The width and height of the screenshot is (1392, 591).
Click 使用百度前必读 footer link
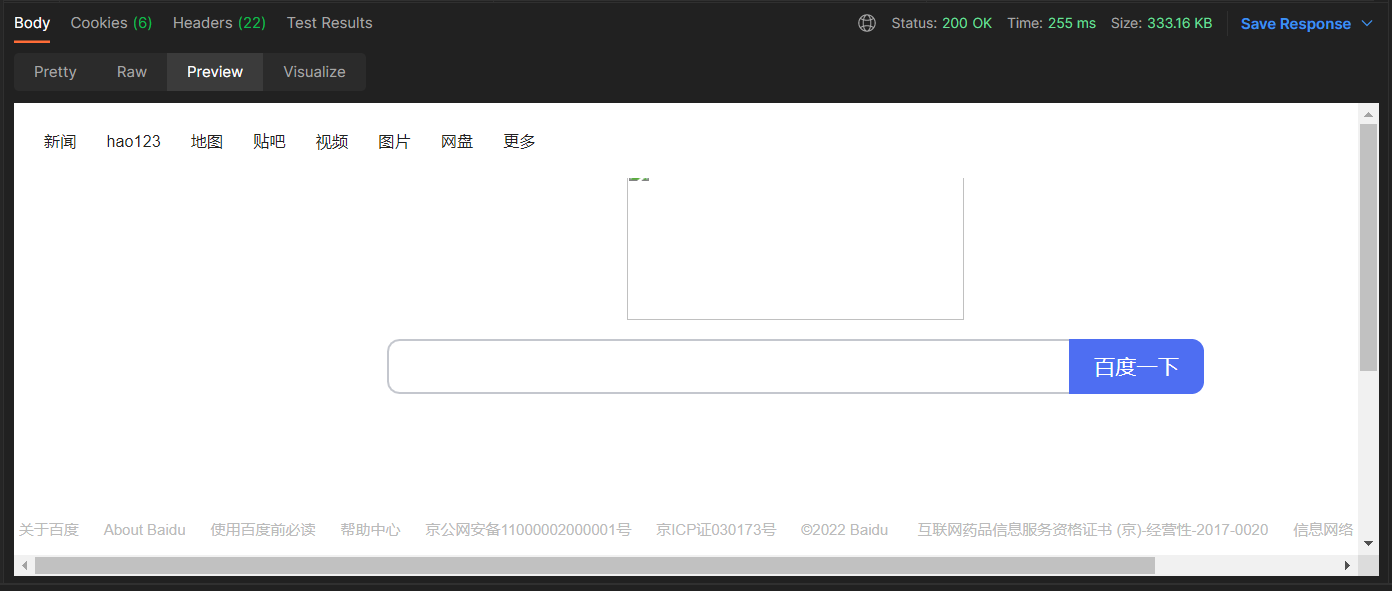(x=263, y=530)
